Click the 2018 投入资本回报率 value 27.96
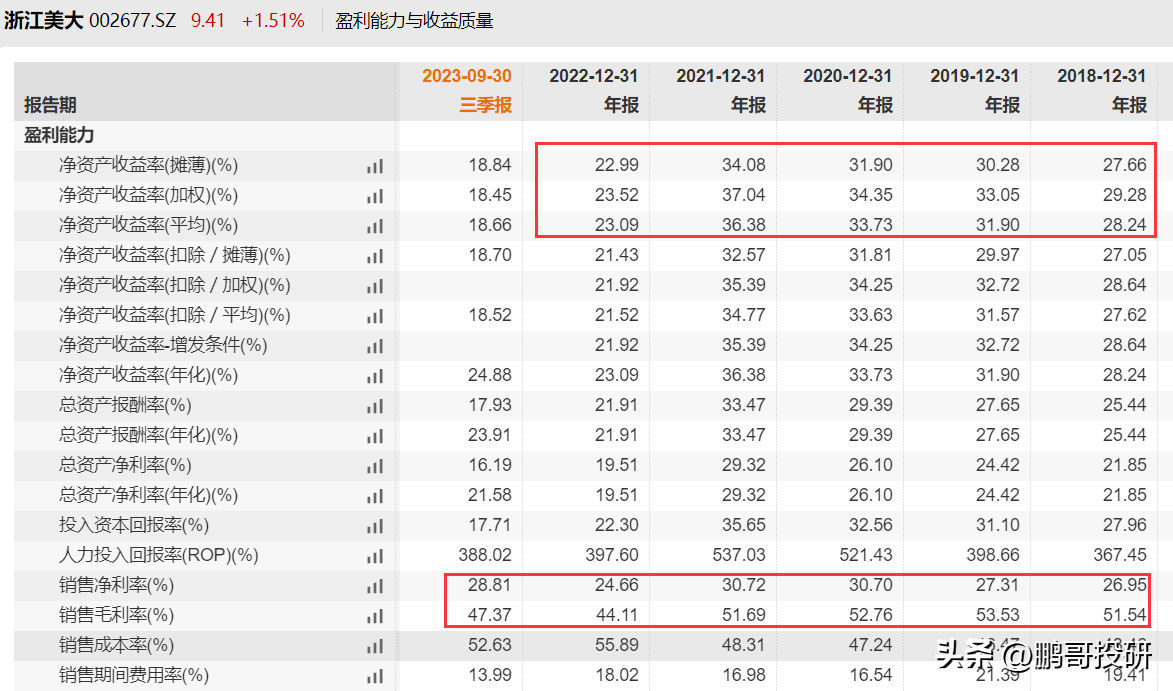1173x691 pixels. (1124, 525)
